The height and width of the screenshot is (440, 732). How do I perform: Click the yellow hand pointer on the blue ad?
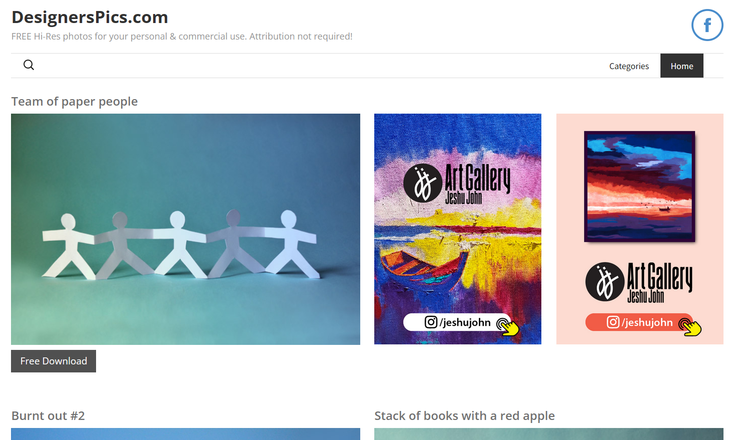(507, 326)
